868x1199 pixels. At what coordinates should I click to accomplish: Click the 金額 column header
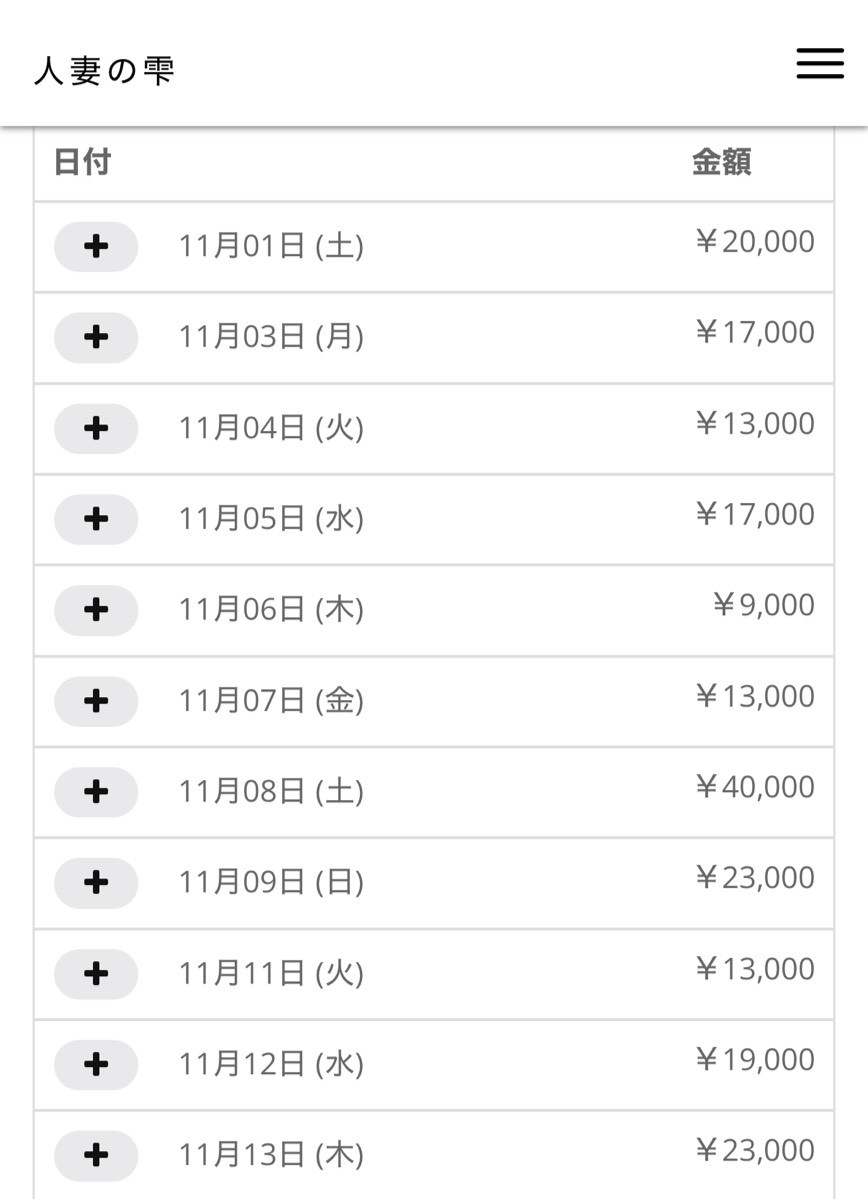tap(721, 162)
